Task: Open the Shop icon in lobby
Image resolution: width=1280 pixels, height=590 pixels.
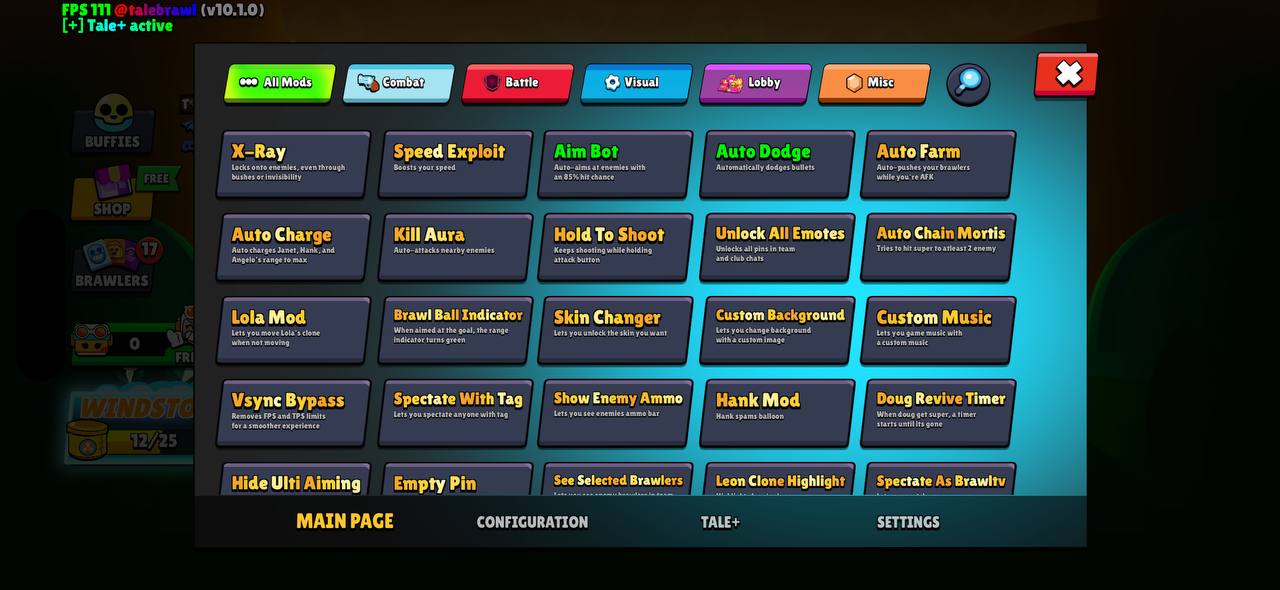Action: point(112,193)
